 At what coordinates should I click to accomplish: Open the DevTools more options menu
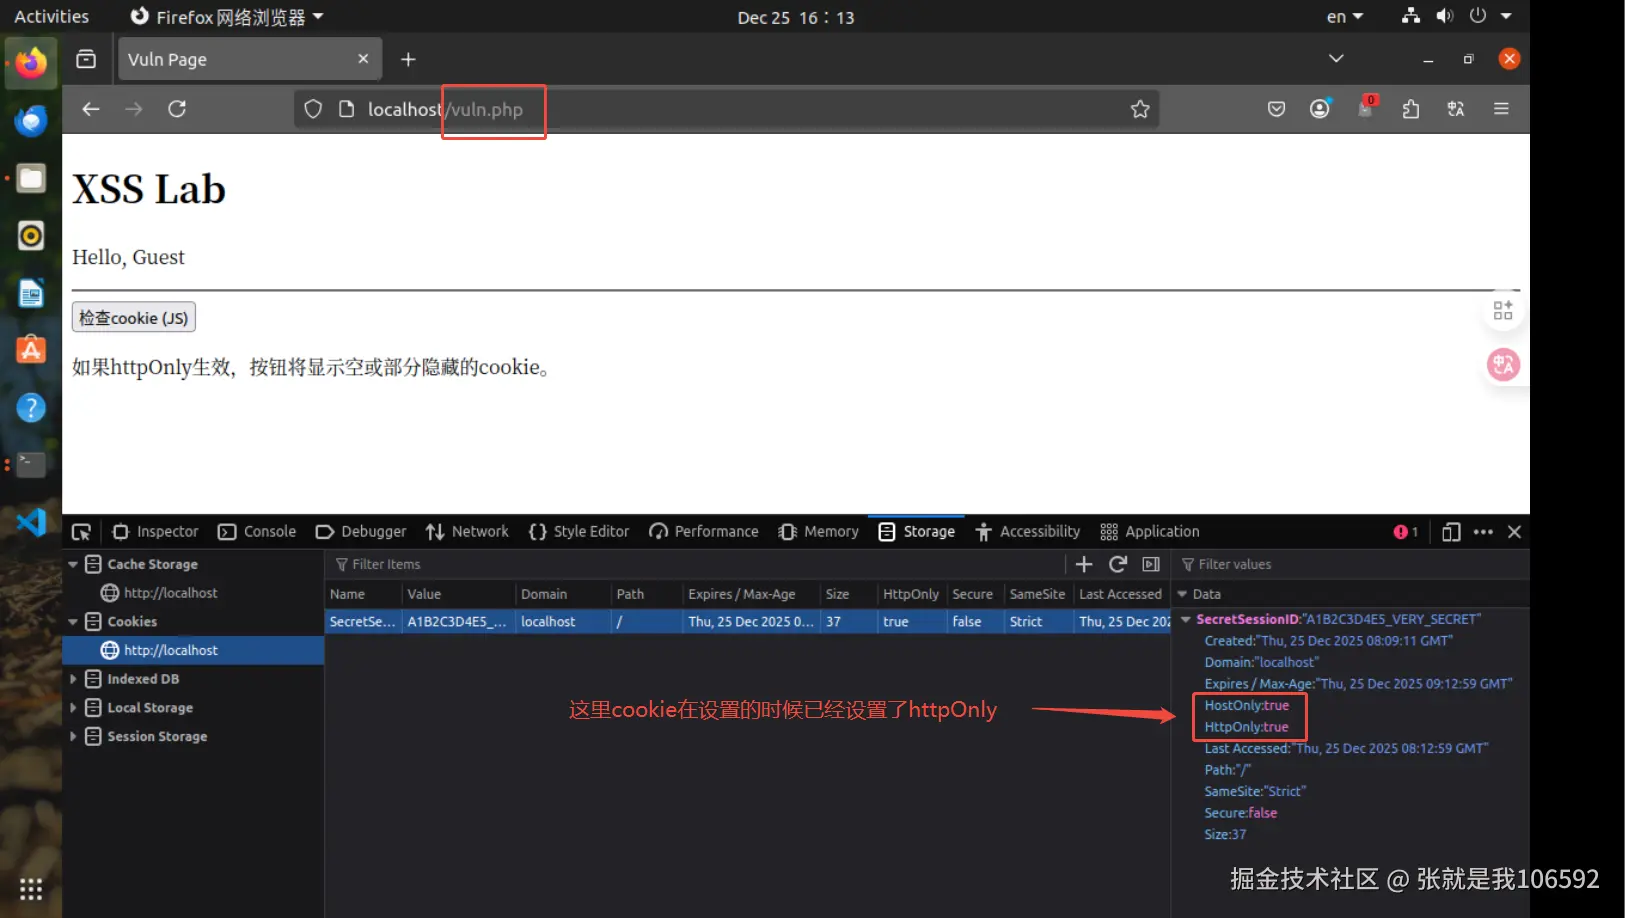[x=1483, y=532]
